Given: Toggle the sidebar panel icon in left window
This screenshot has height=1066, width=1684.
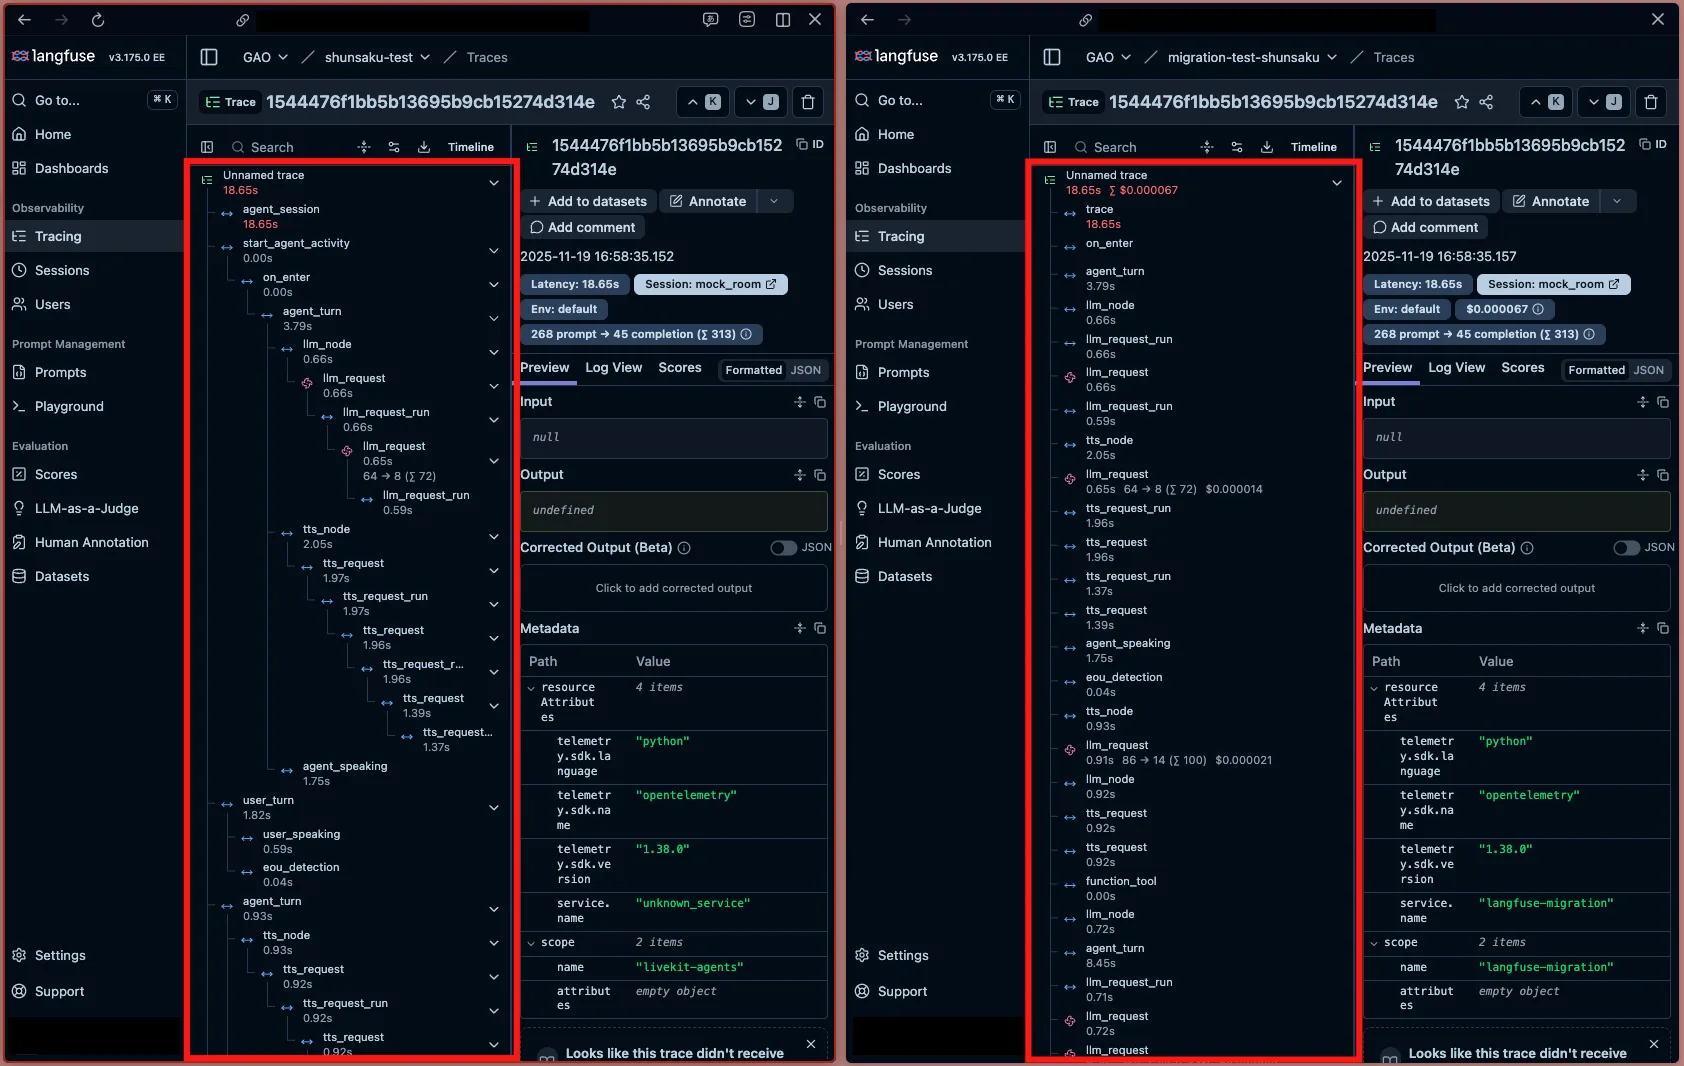Looking at the screenshot, I should (209, 57).
